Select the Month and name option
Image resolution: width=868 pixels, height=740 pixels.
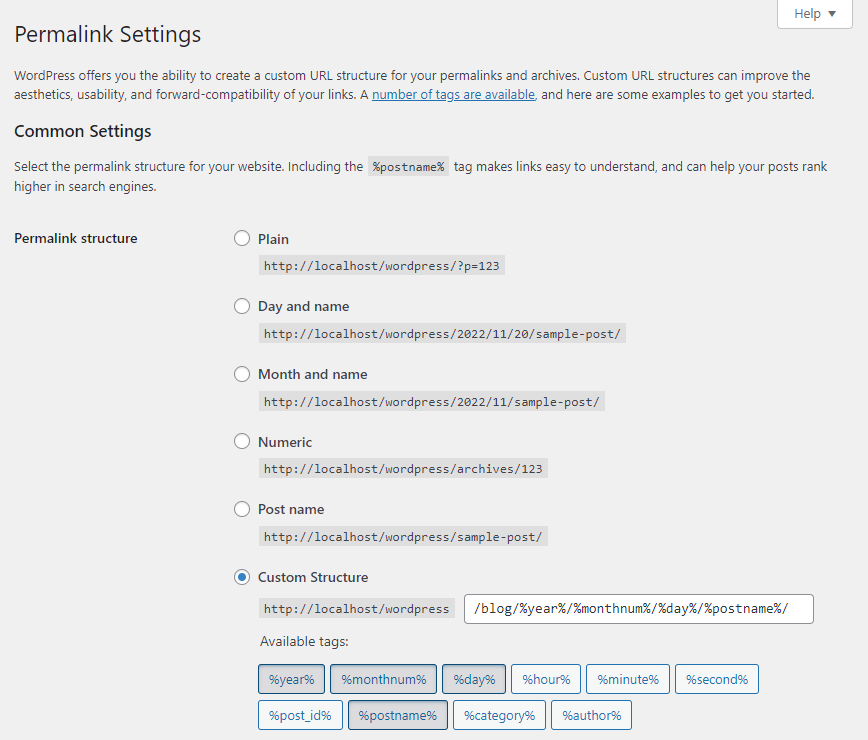(x=241, y=373)
